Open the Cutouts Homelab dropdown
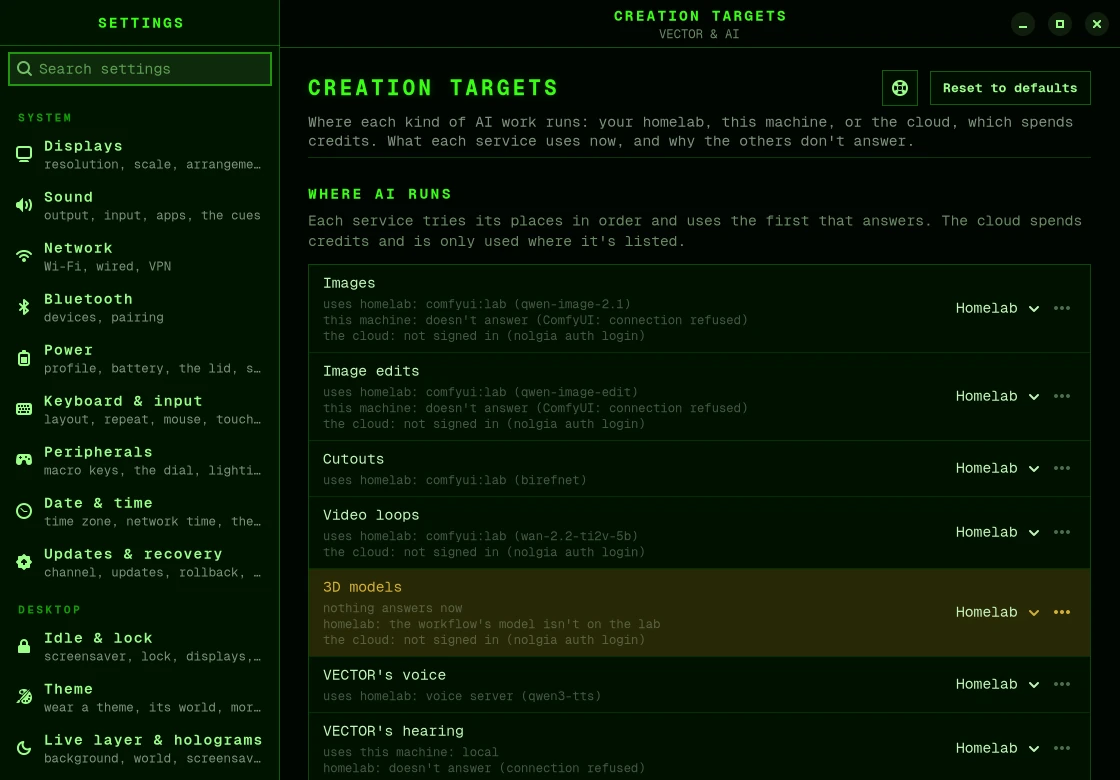This screenshot has width=1120, height=780. [997, 469]
